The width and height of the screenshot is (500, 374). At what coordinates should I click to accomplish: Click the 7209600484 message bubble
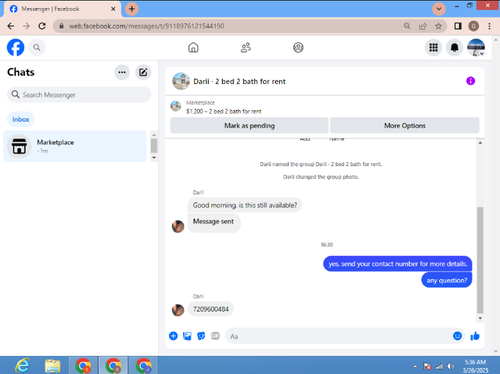click(x=211, y=309)
